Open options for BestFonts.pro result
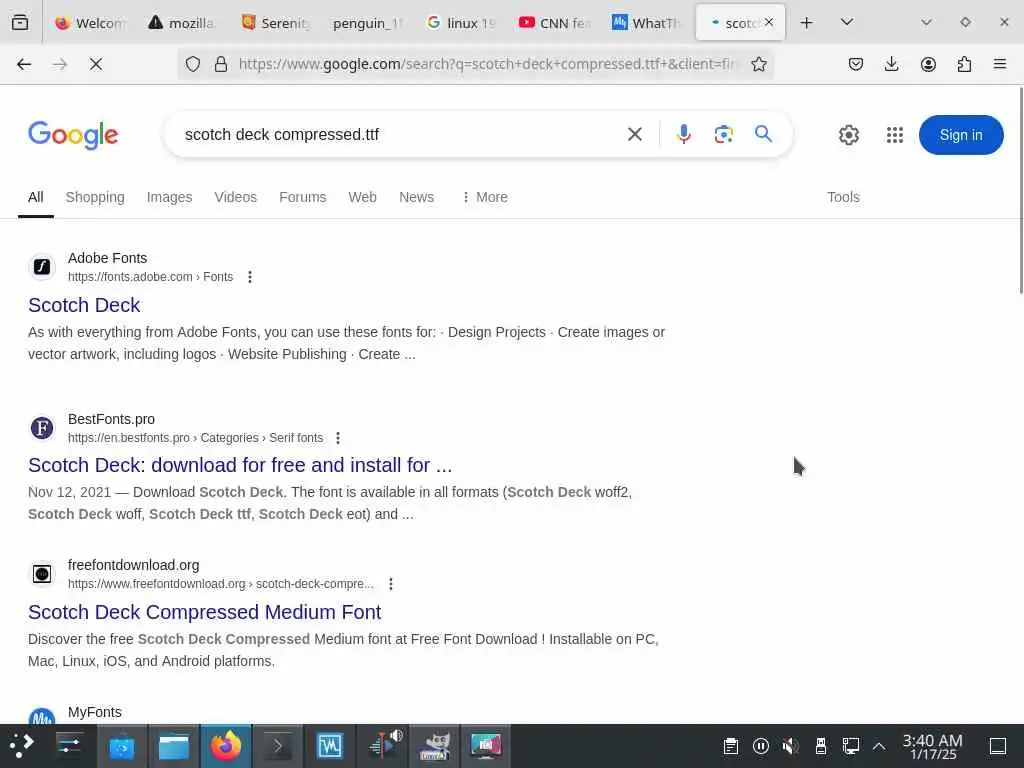Screen dimensions: 1024x768 pos(338,438)
